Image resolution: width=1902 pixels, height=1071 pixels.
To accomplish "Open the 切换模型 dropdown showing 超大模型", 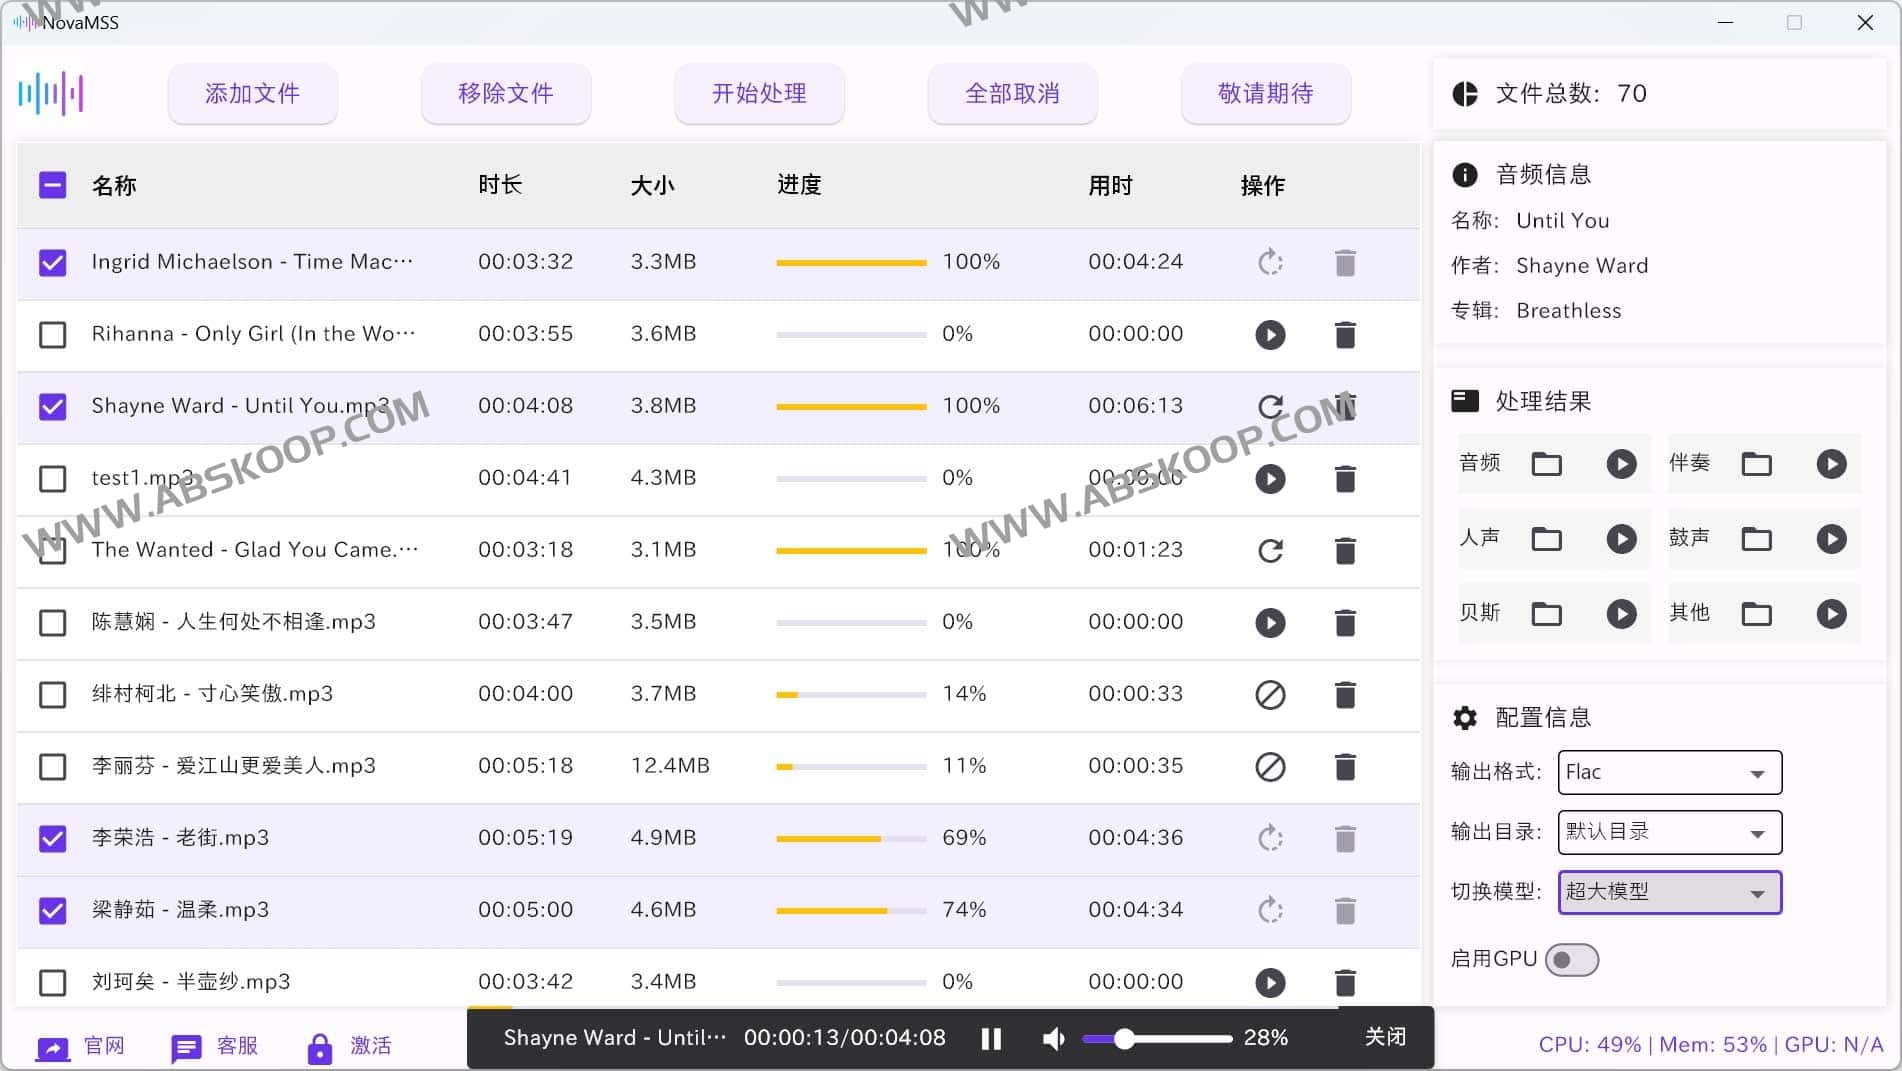I will [x=1668, y=892].
